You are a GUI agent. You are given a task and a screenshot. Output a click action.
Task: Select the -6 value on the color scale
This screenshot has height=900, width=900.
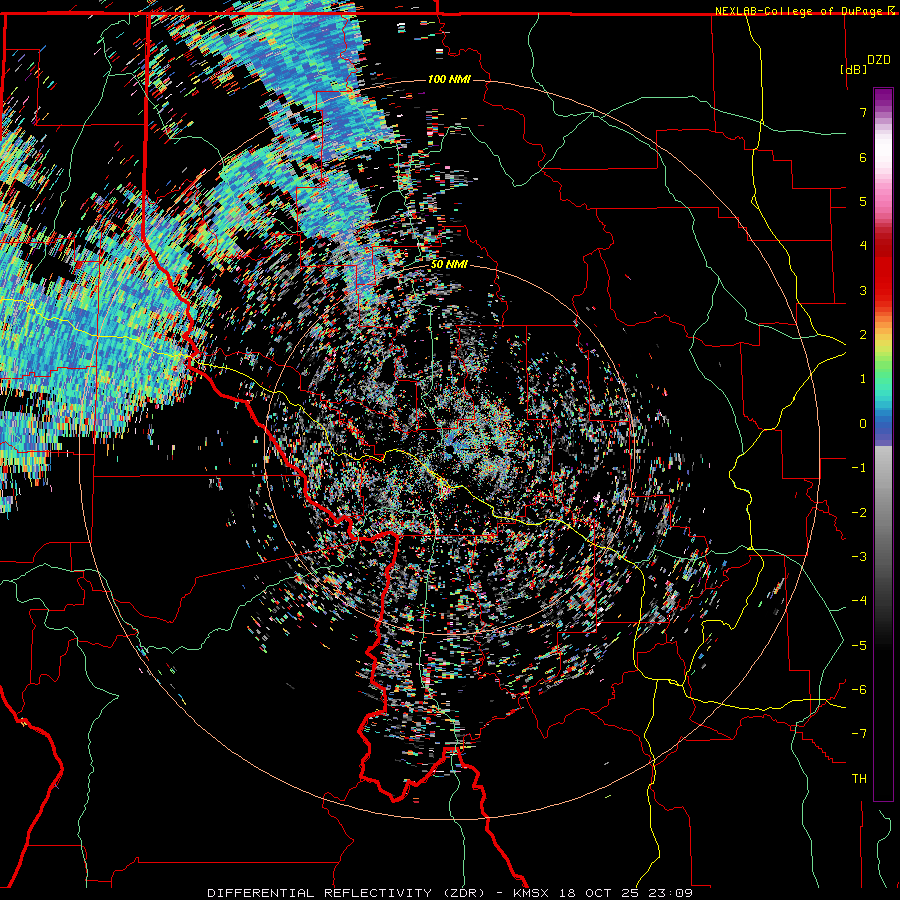coord(859,690)
